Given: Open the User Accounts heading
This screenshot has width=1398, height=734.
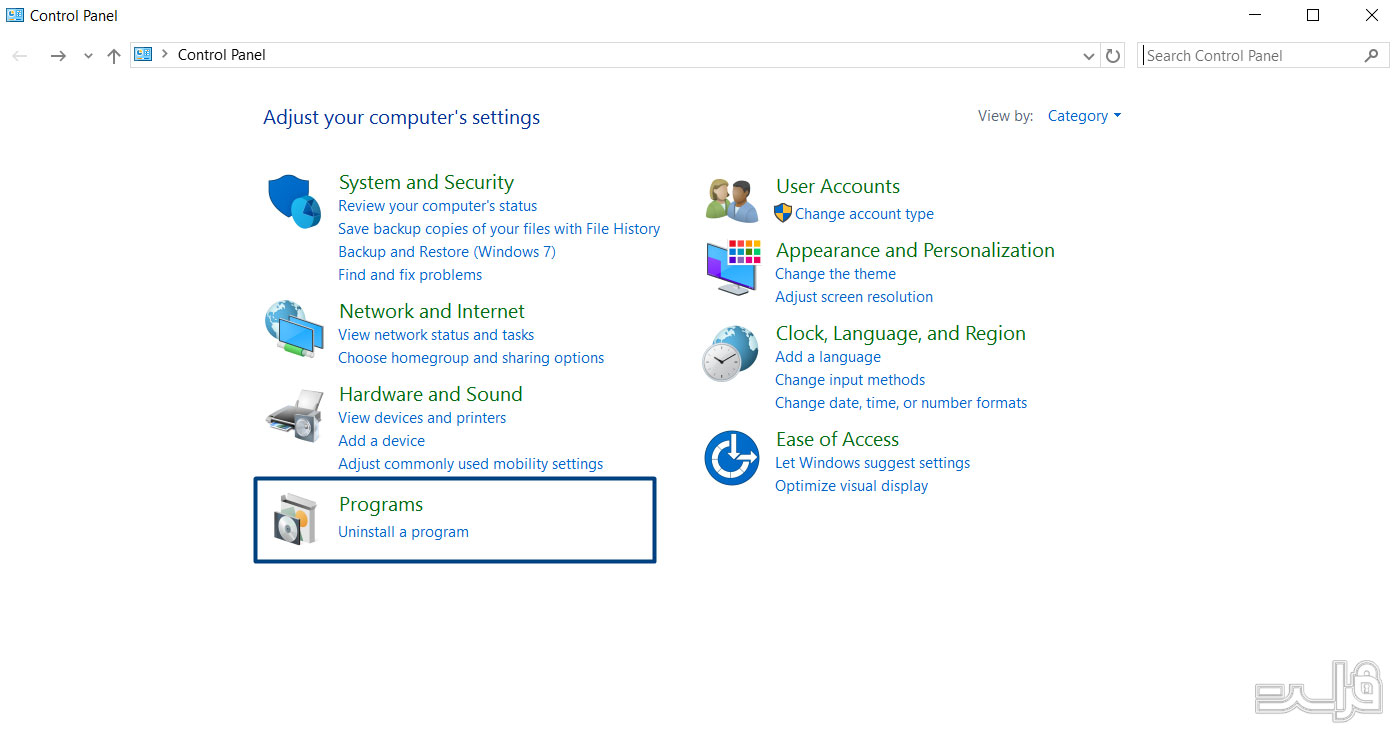Looking at the screenshot, I should (838, 186).
